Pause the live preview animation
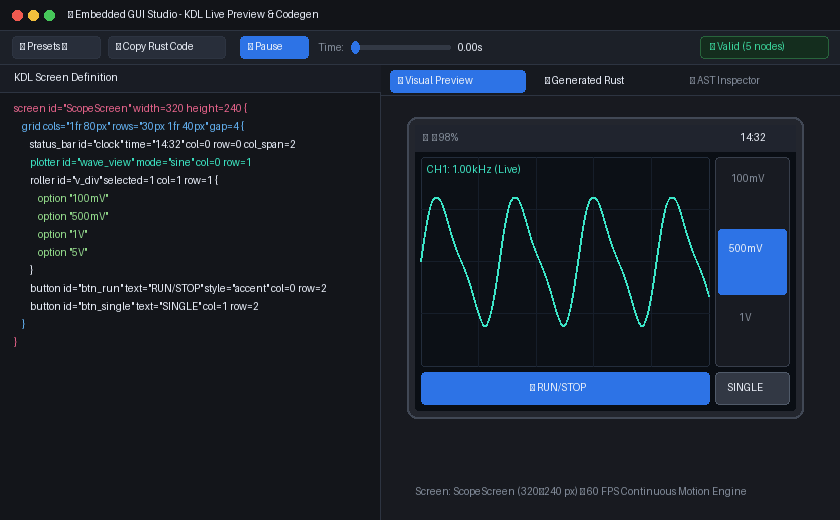Screen dimensions: 840x520 [274, 47]
